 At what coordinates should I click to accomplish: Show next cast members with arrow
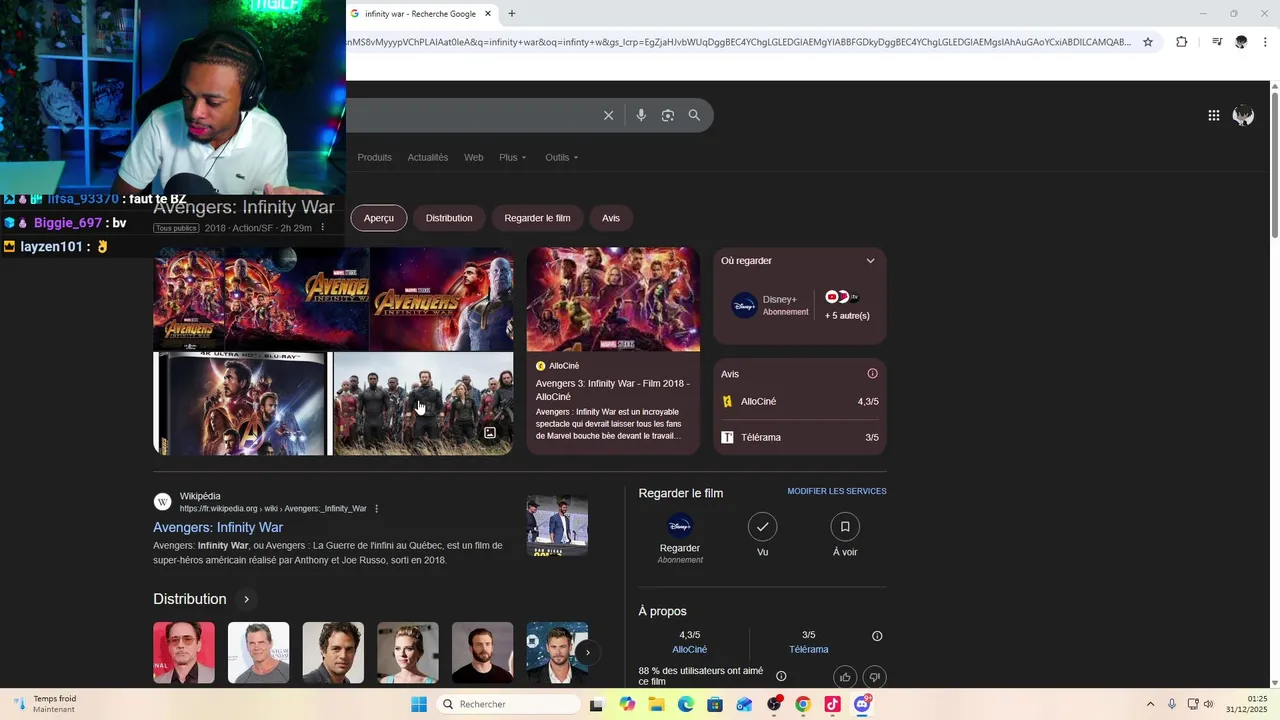click(587, 652)
